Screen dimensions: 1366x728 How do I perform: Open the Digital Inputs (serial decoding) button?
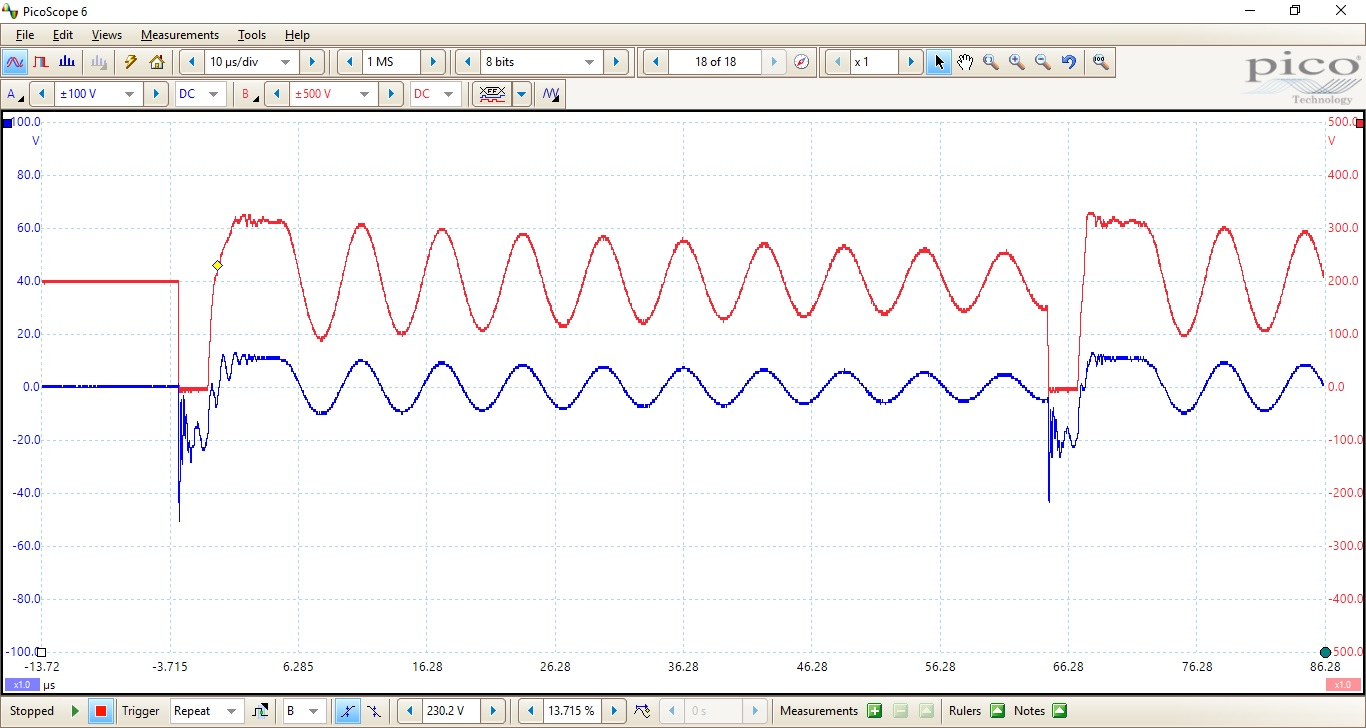click(491, 95)
